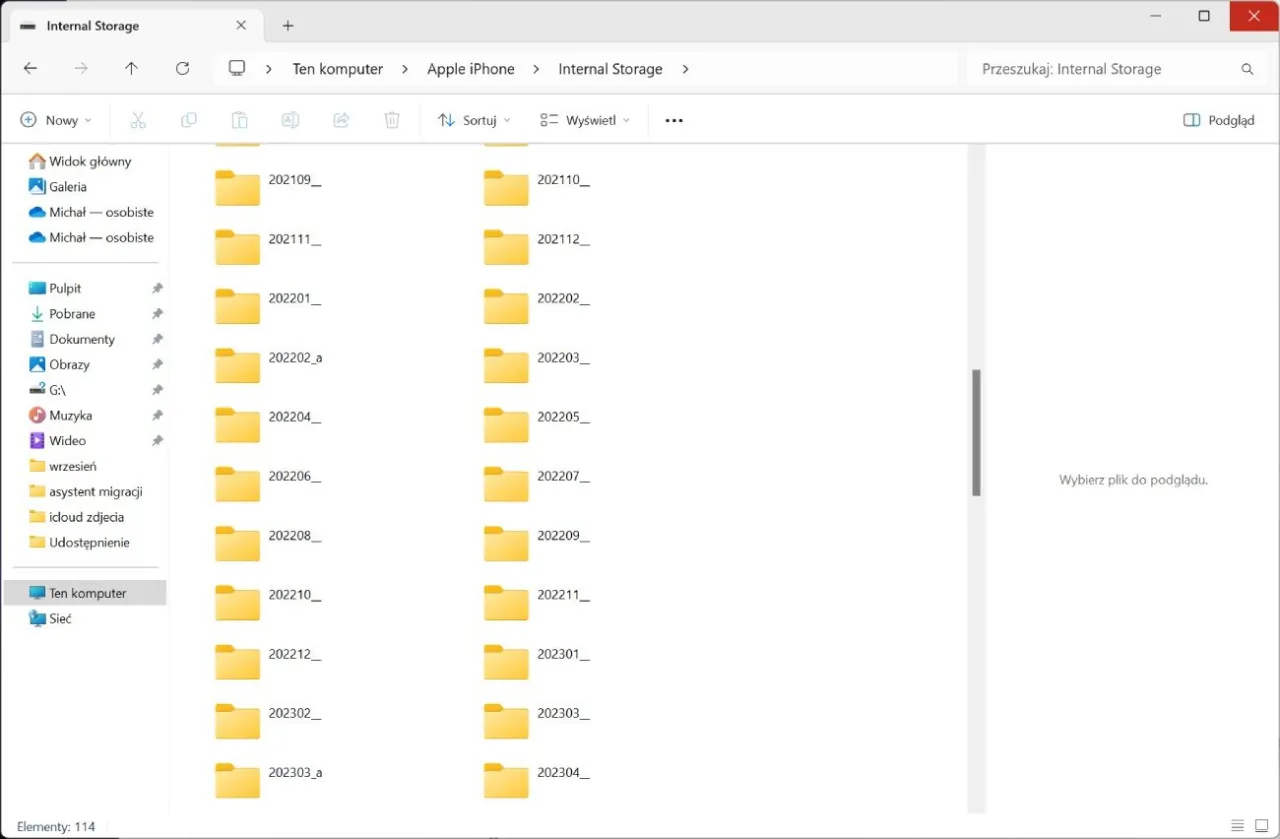This screenshot has height=839, width=1280.
Task: Cut selection with the scissors icon
Action: (138, 120)
